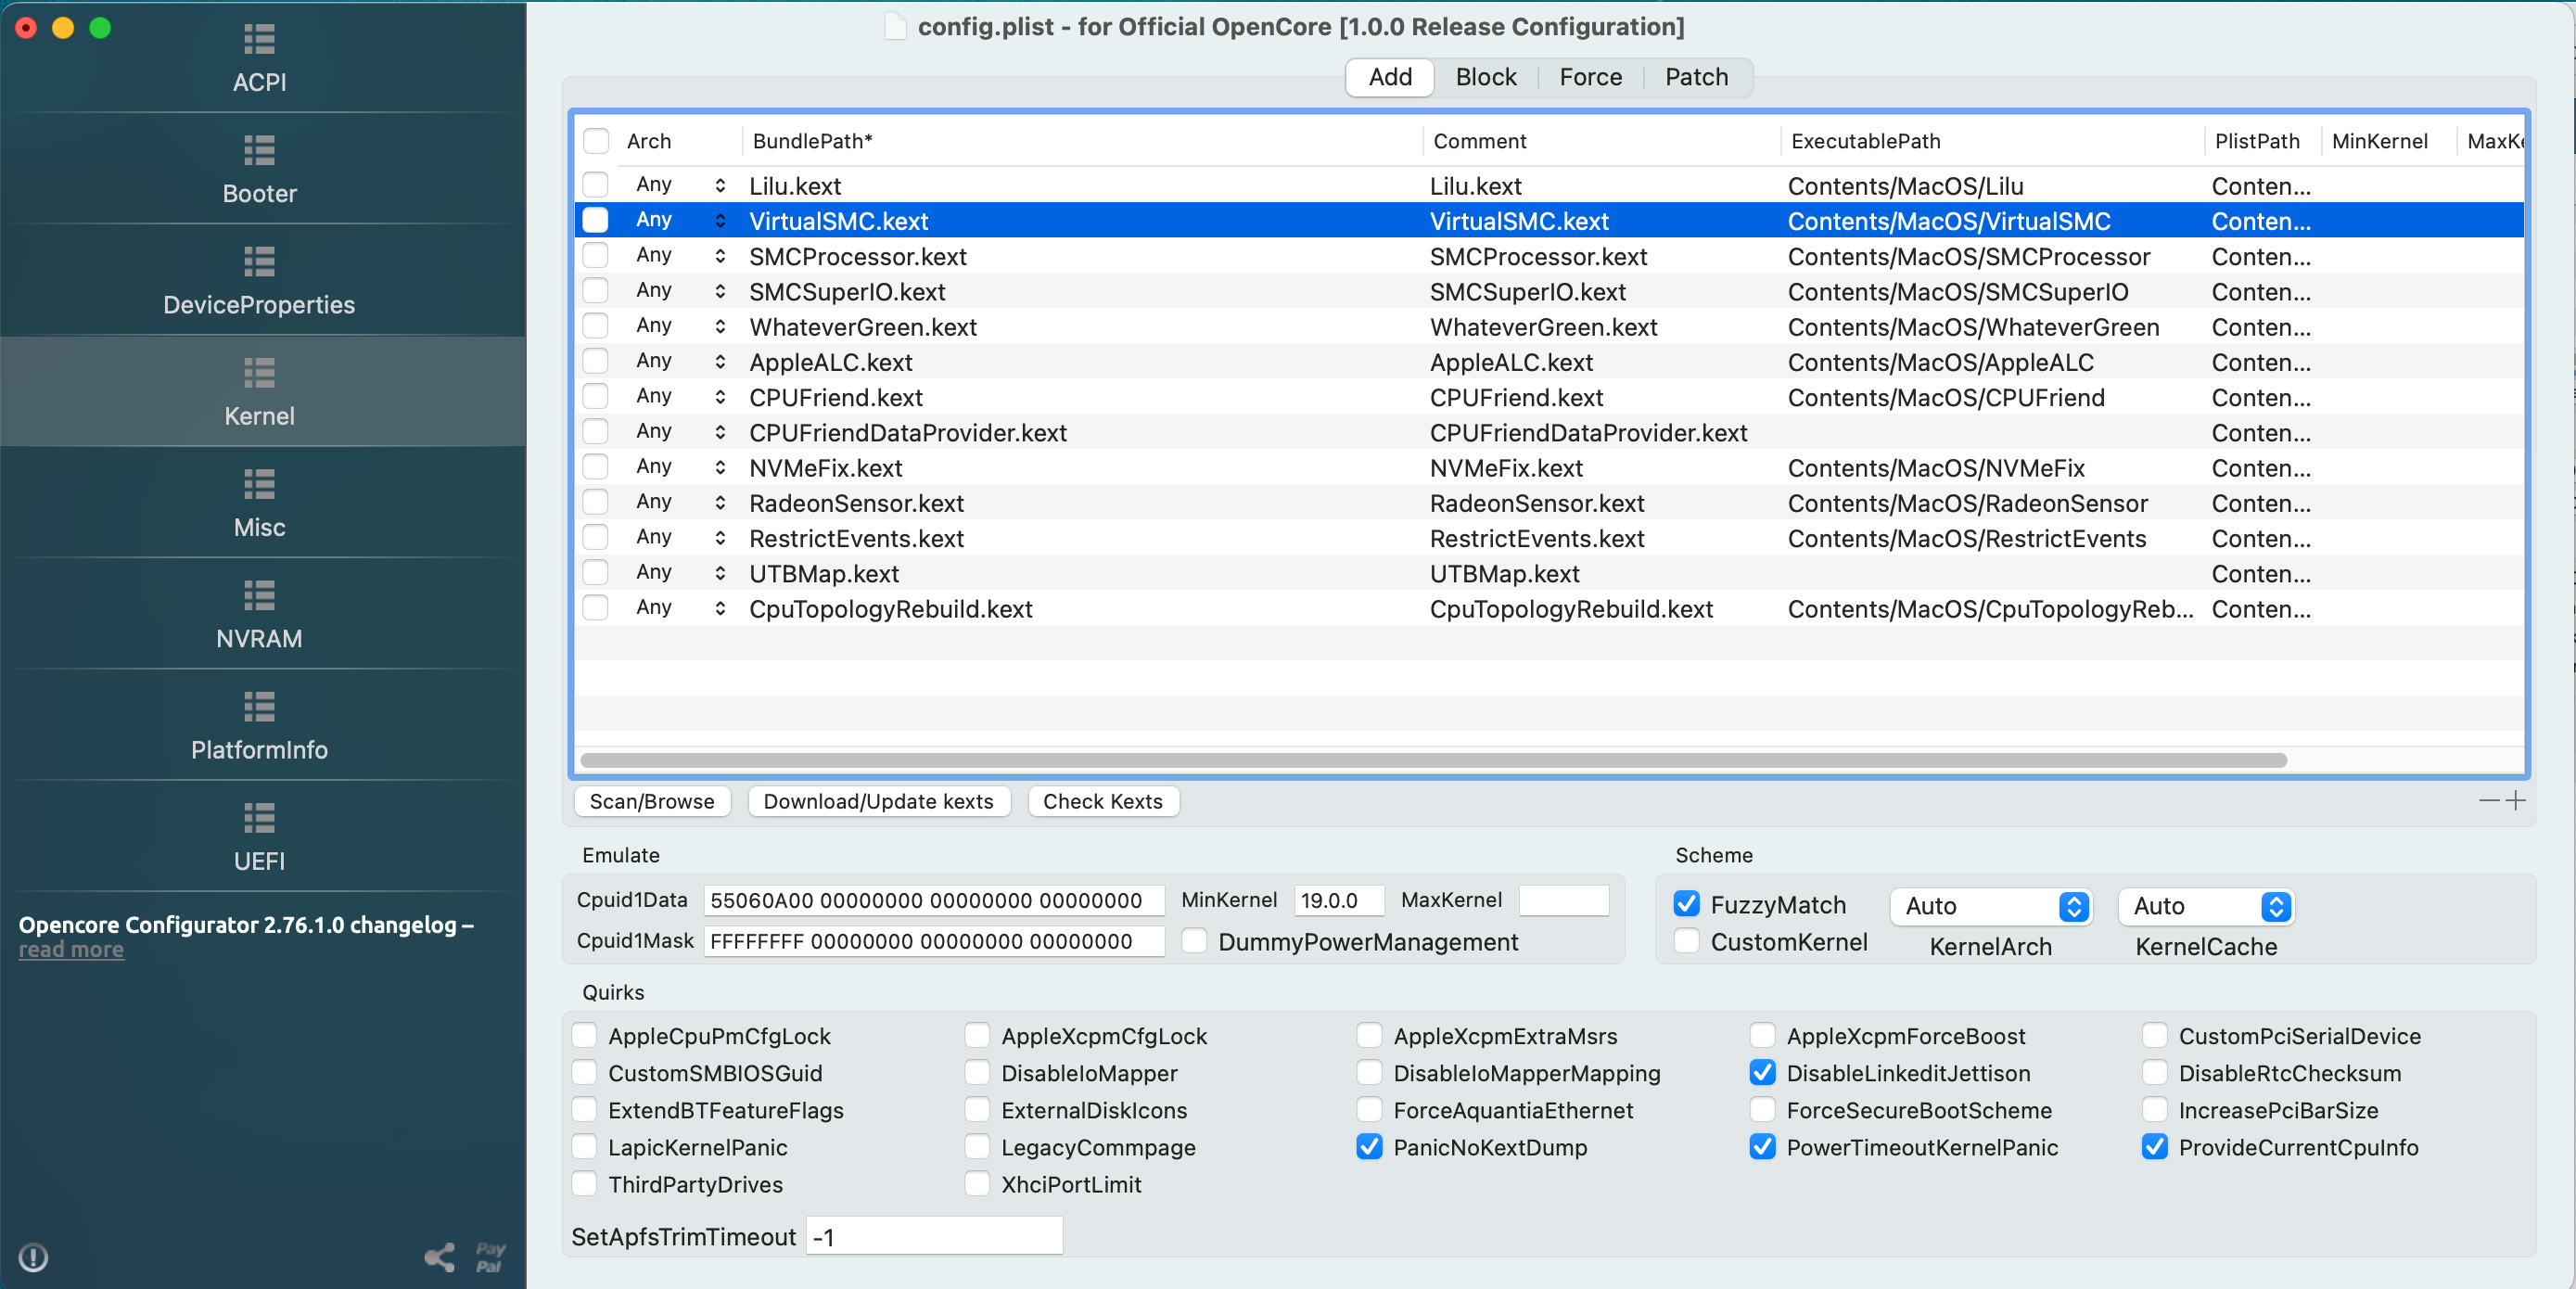The width and height of the screenshot is (2576, 1289).
Task: Enable the CustomKernel checkbox
Action: pyautogui.click(x=1686, y=941)
